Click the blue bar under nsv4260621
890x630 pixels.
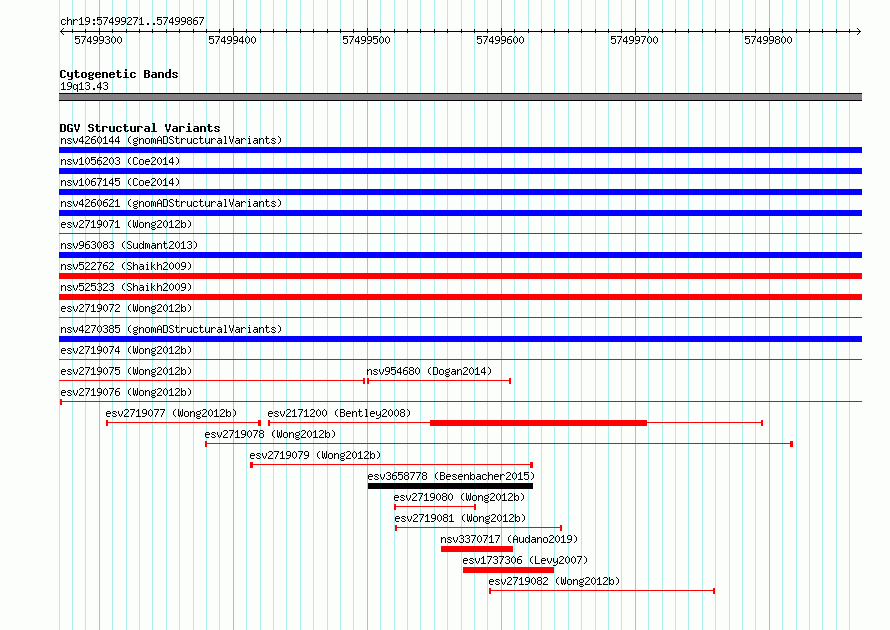pyautogui.click(x=460, y=213)
